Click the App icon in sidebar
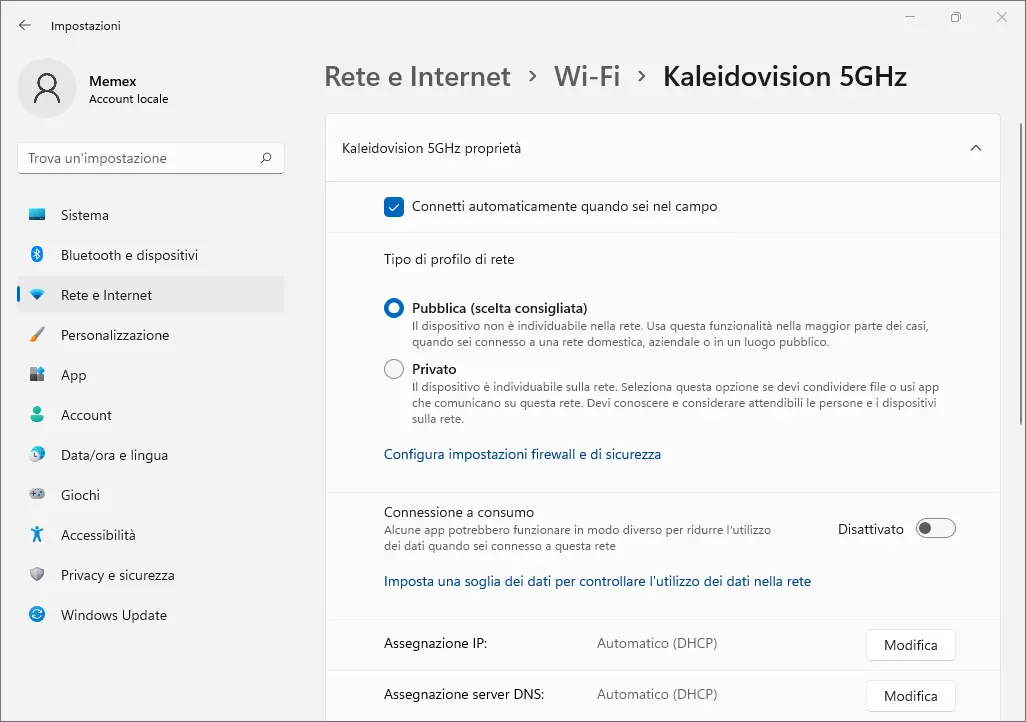Image resolution: width=1026 pixels, height=722 pixels. (x=37, y=374)
